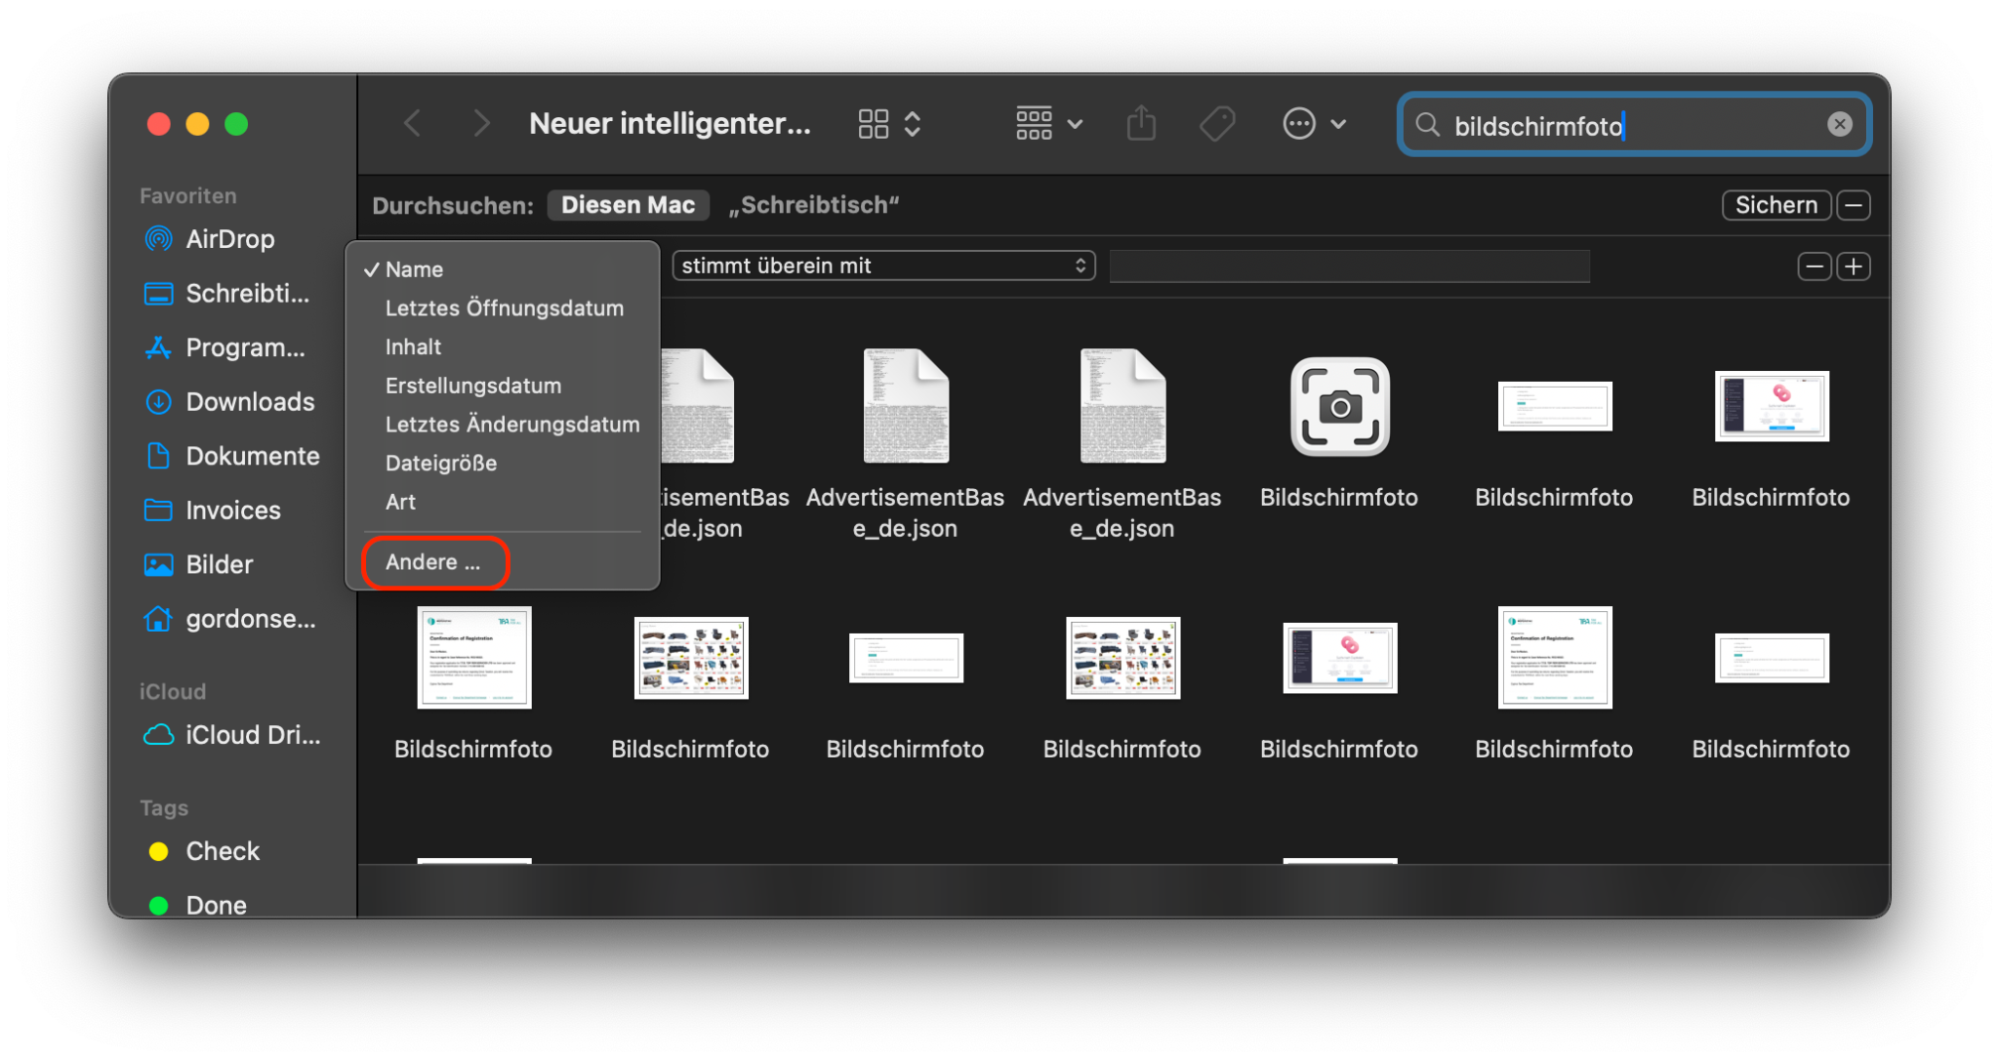Open the Invoices folder in sidebar
Screen dimensions: 1999x1062
[x=232, y=510]
